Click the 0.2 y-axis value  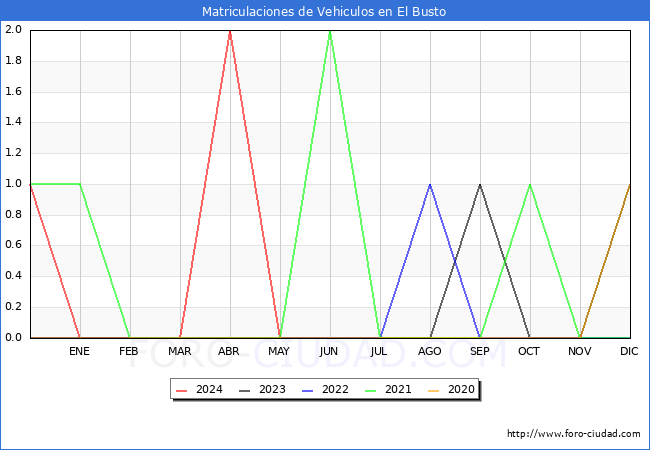[13, 307]
